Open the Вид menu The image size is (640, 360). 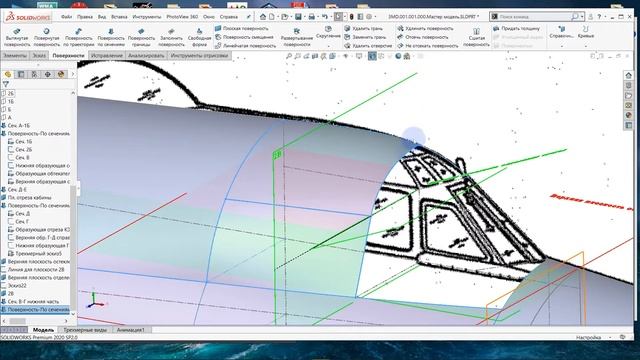click(102, 17)
